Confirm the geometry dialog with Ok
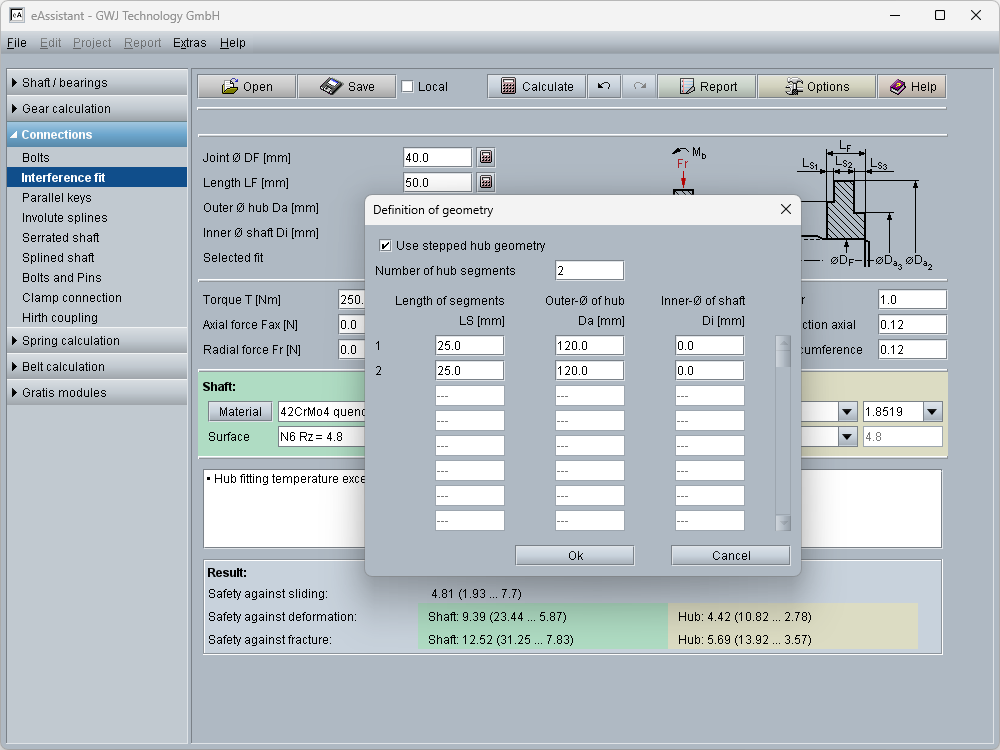Viewport: 1000px width, 750px height. click(575, 556)
